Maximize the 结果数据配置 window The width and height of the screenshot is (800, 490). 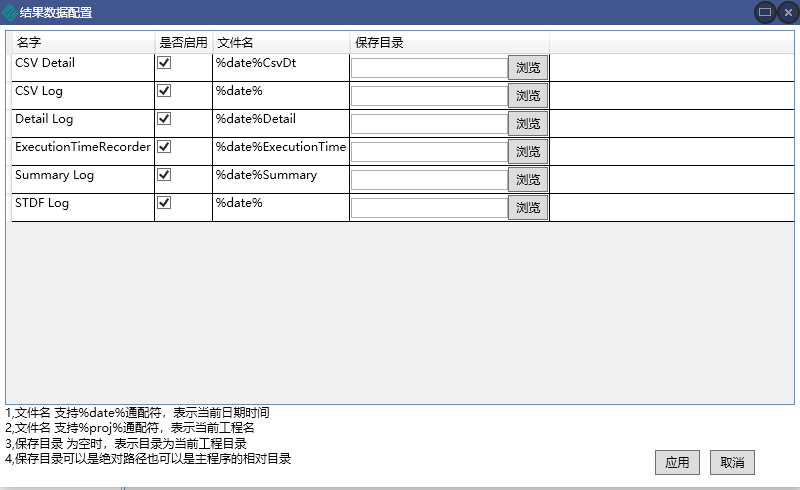click(765, 12)
